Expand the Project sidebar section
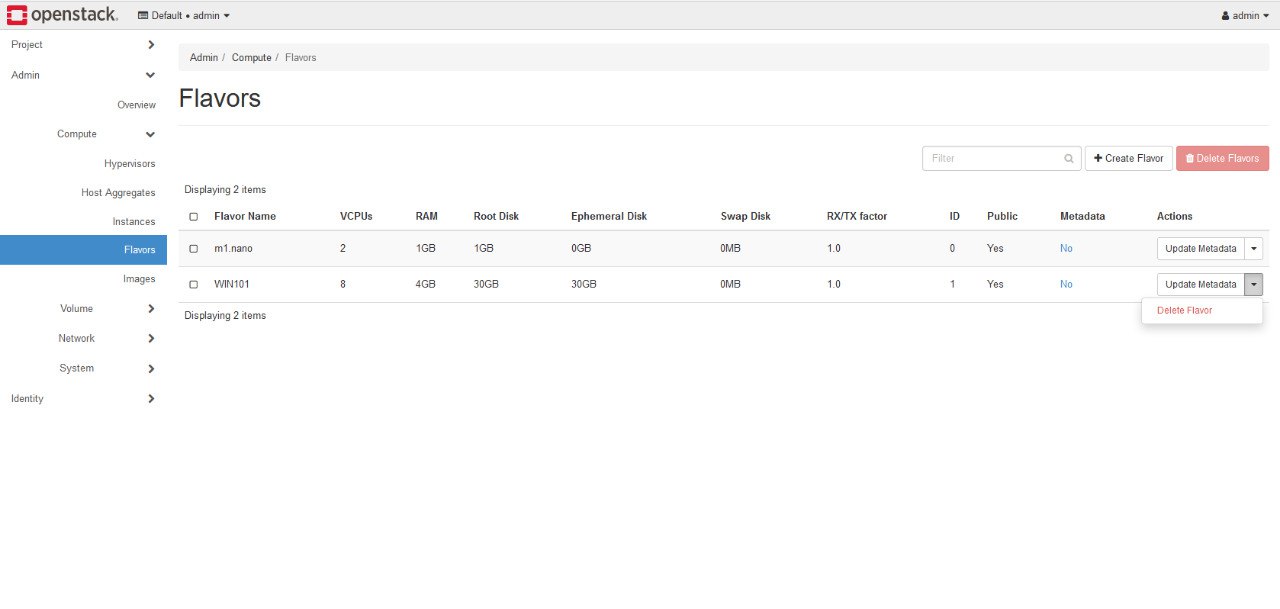The image size is (1280, 609). (150, 45)
